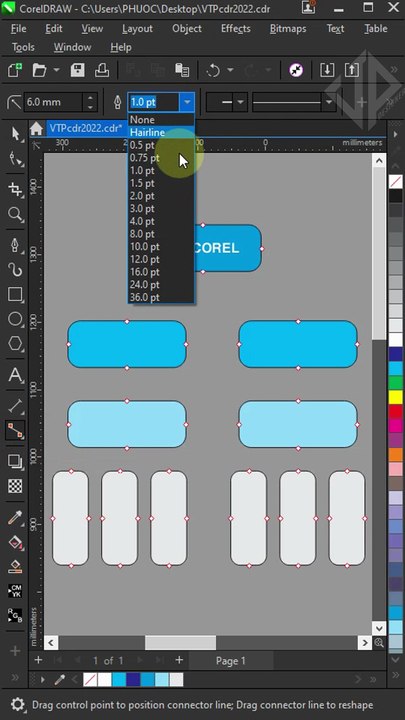Open the Window menu
Viewport: 405px width, 720px height.
pos(73,47)
